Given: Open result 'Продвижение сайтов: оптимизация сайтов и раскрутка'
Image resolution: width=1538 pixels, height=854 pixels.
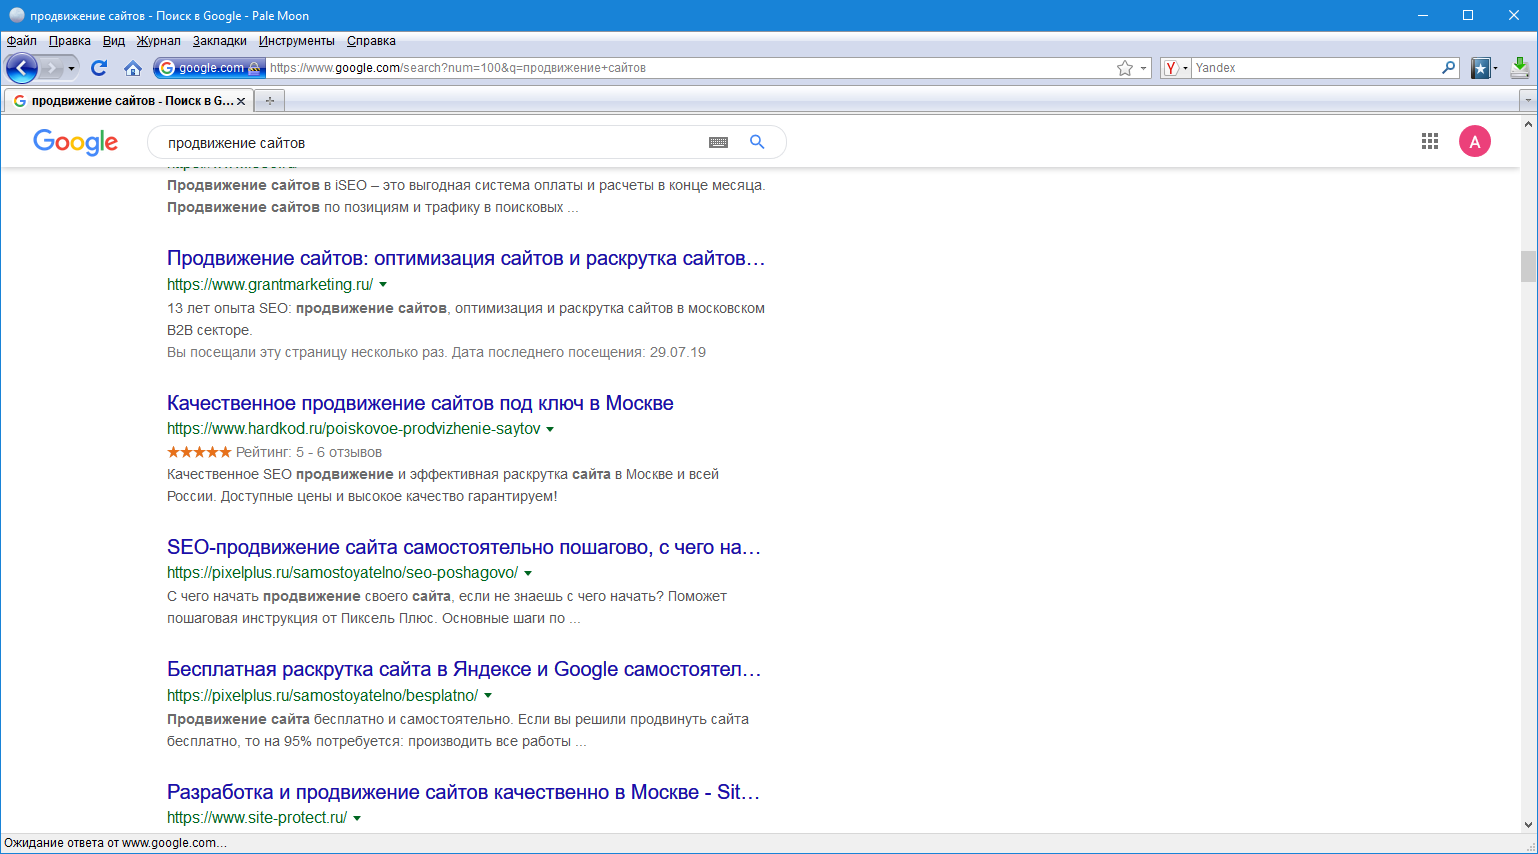Looking at the screenshot, I should 466,259.
